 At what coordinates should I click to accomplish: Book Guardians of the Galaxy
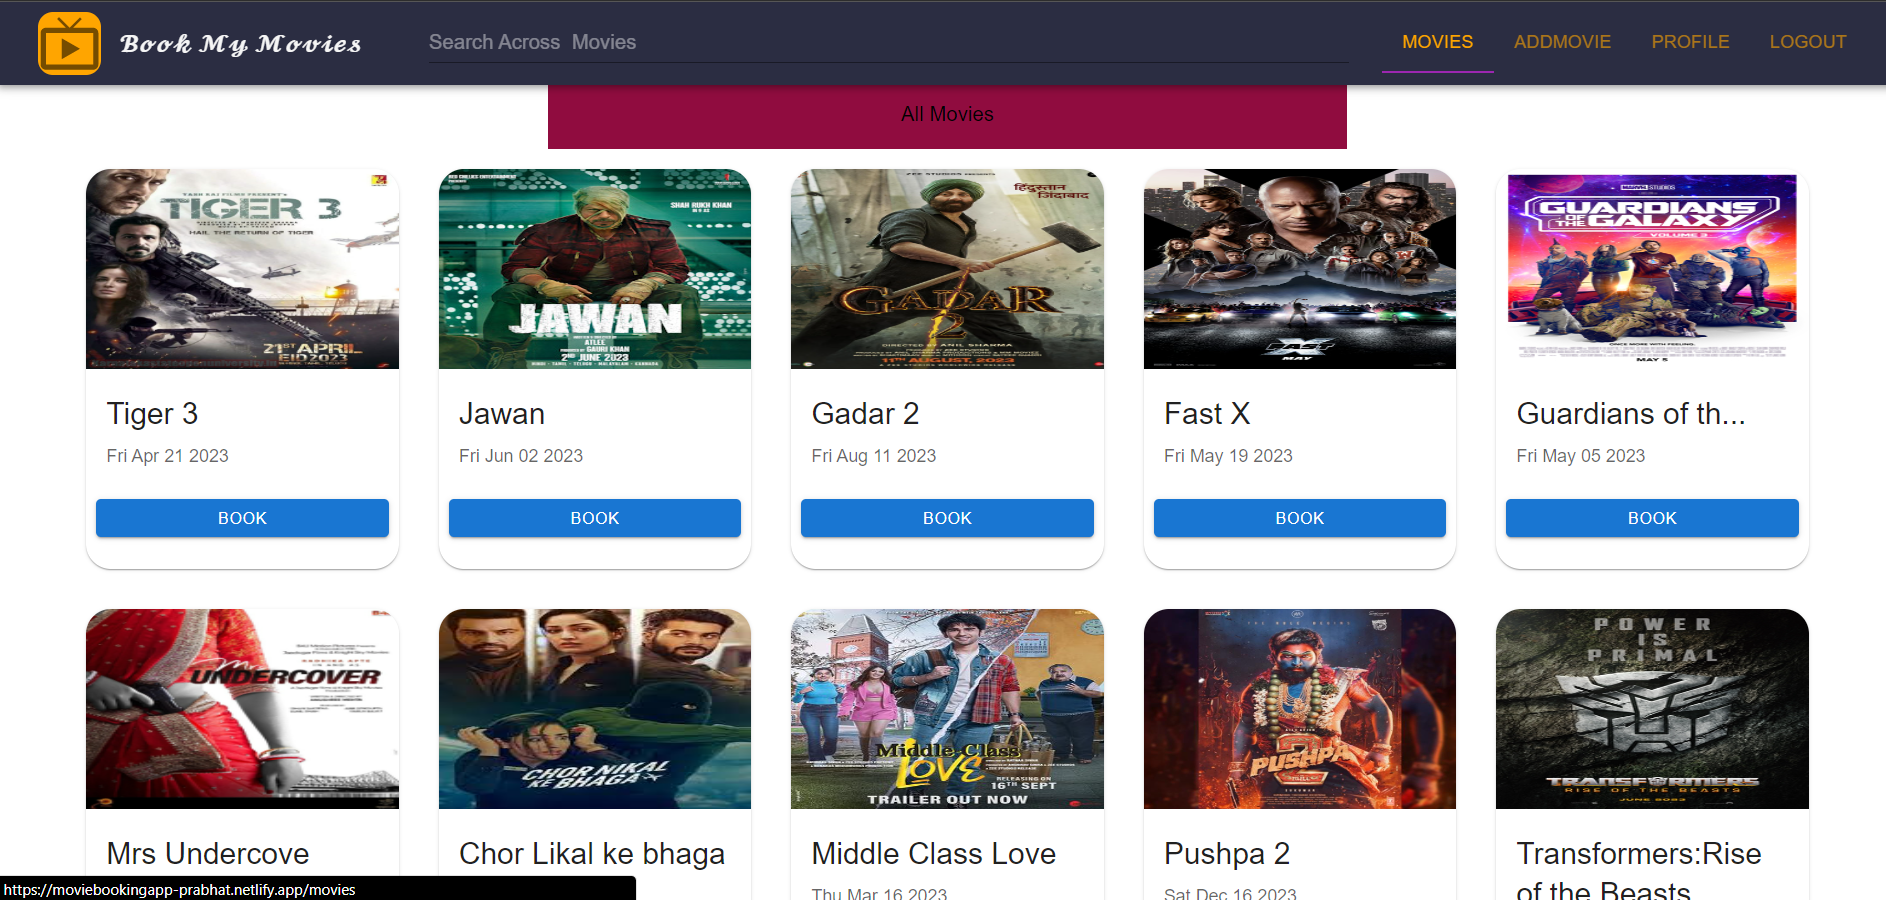(x=1652, y=518)
